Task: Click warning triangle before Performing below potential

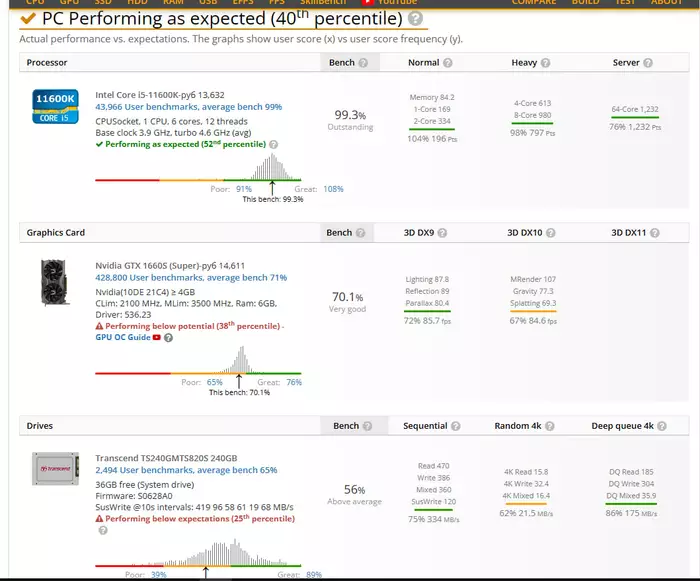Action: point(99,326)
